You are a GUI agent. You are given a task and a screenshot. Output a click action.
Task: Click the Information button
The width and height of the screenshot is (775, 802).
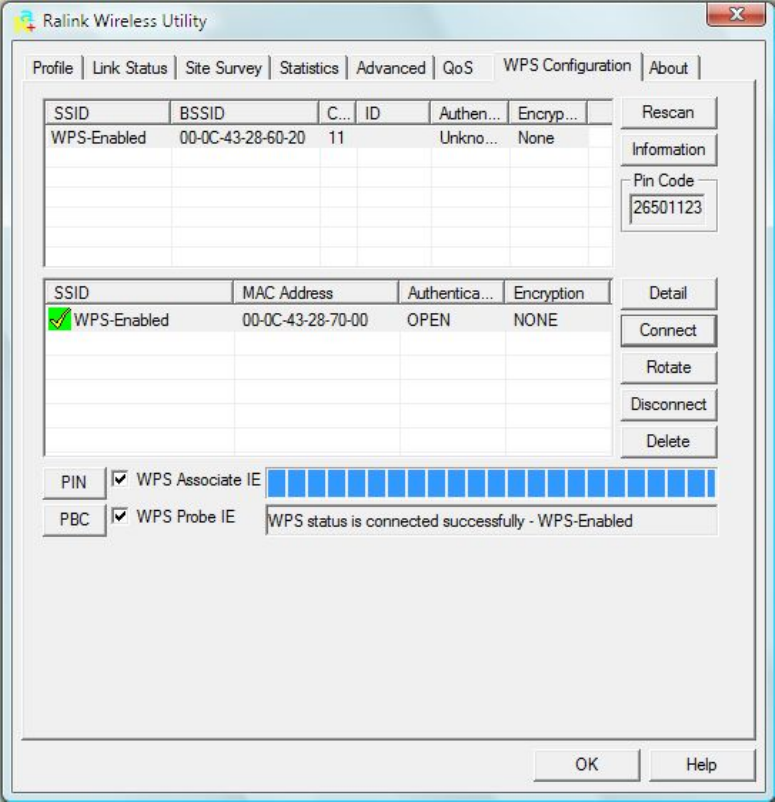[668, 149]
